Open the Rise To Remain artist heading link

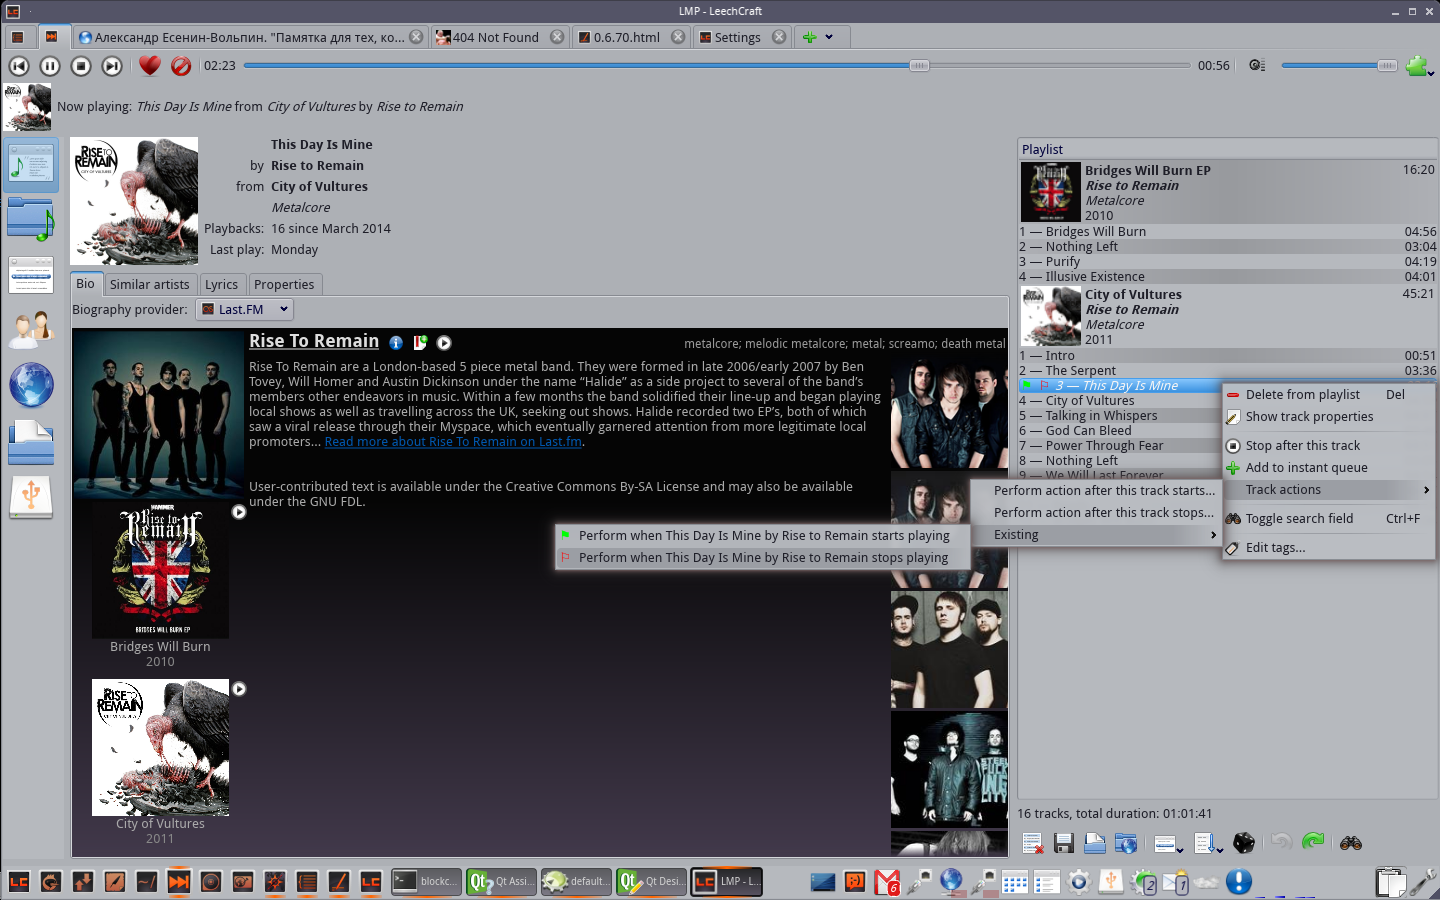pyautogui.click(x=314, y=341)
